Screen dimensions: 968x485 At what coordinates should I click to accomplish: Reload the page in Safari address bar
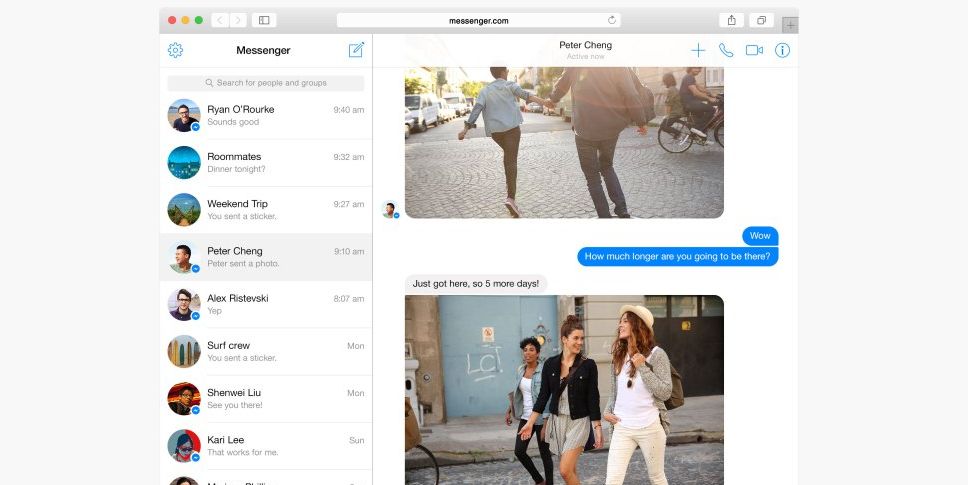coord(611,20)
